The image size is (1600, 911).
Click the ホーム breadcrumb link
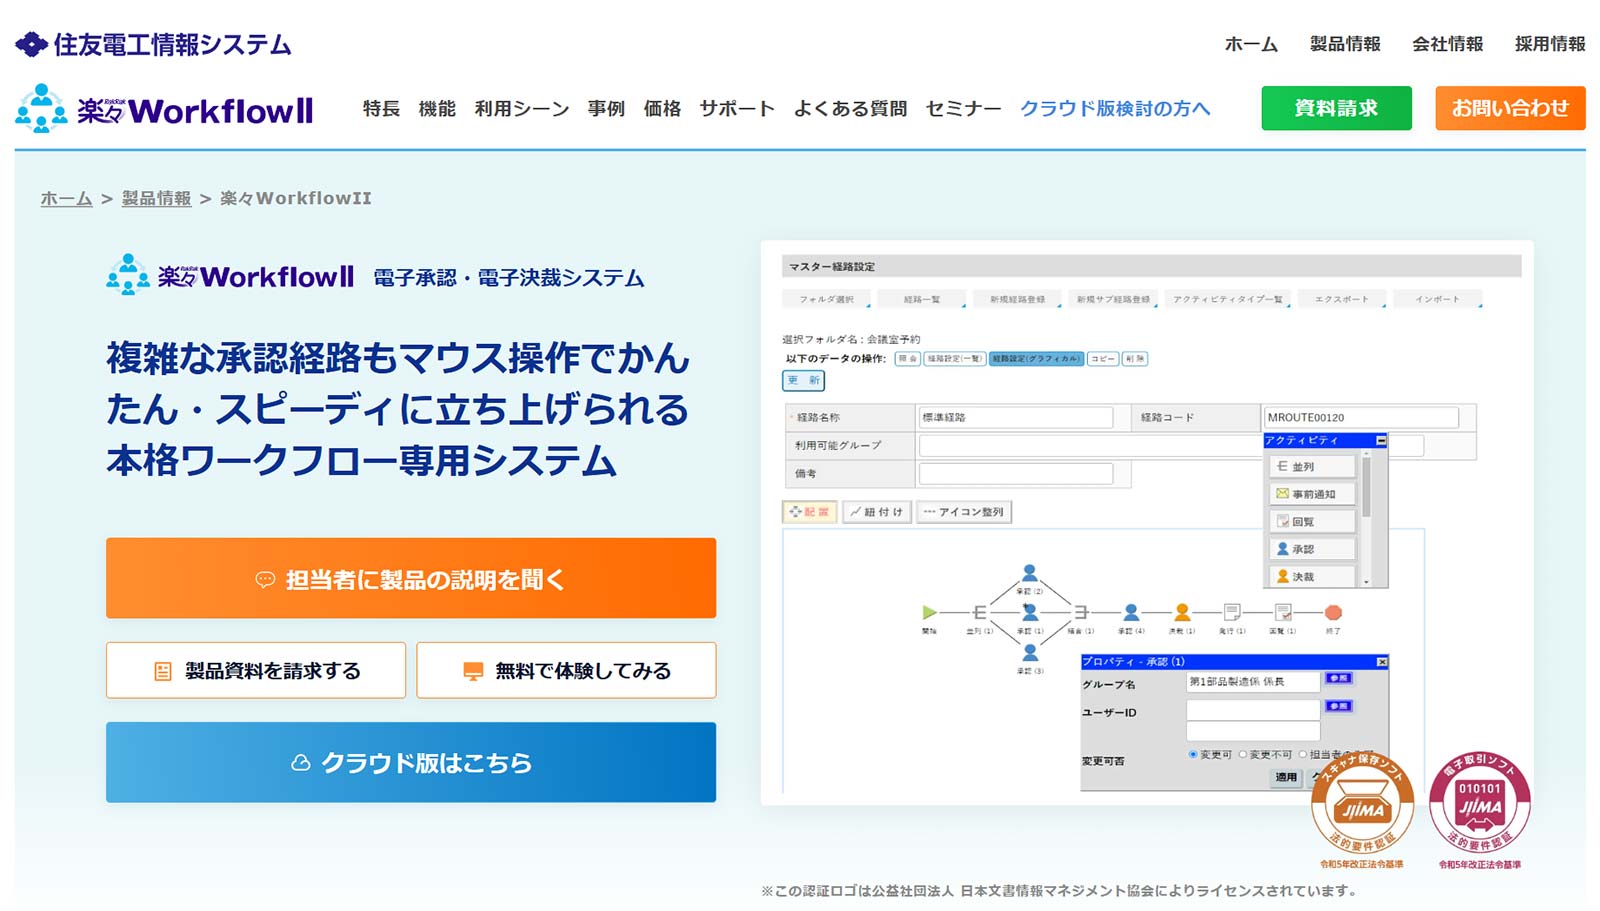click(66, 198)
